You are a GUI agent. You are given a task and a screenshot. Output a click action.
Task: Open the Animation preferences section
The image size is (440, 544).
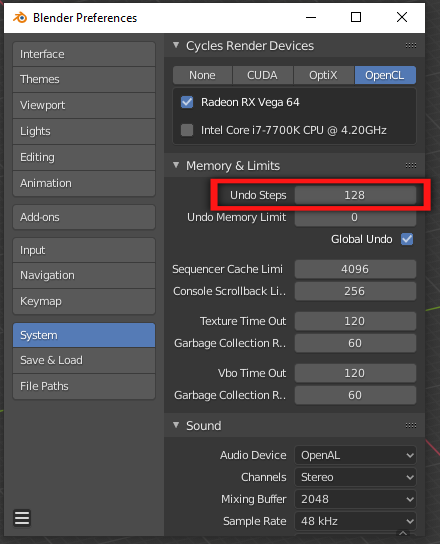(x=84, y=183)
